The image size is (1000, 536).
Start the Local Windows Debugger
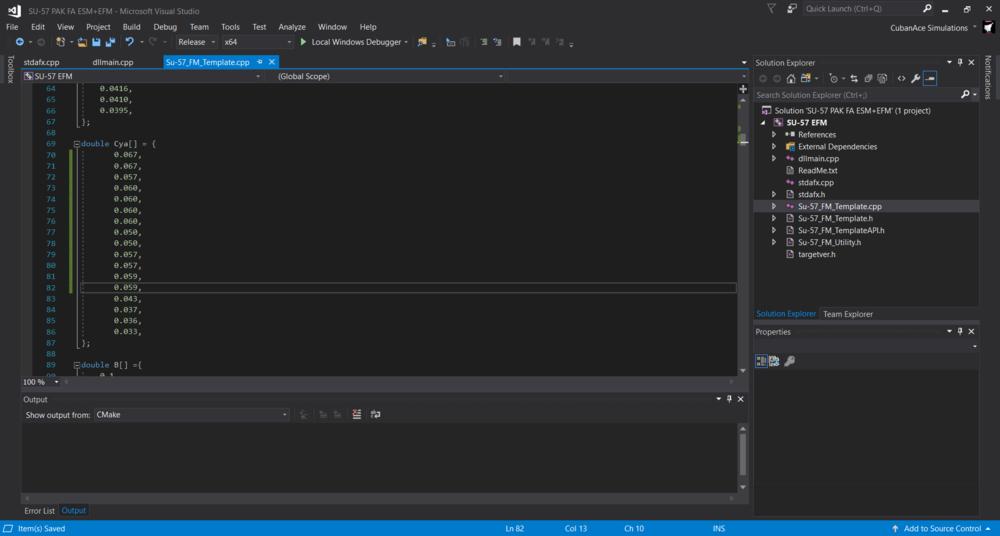(x=354, y=42)
